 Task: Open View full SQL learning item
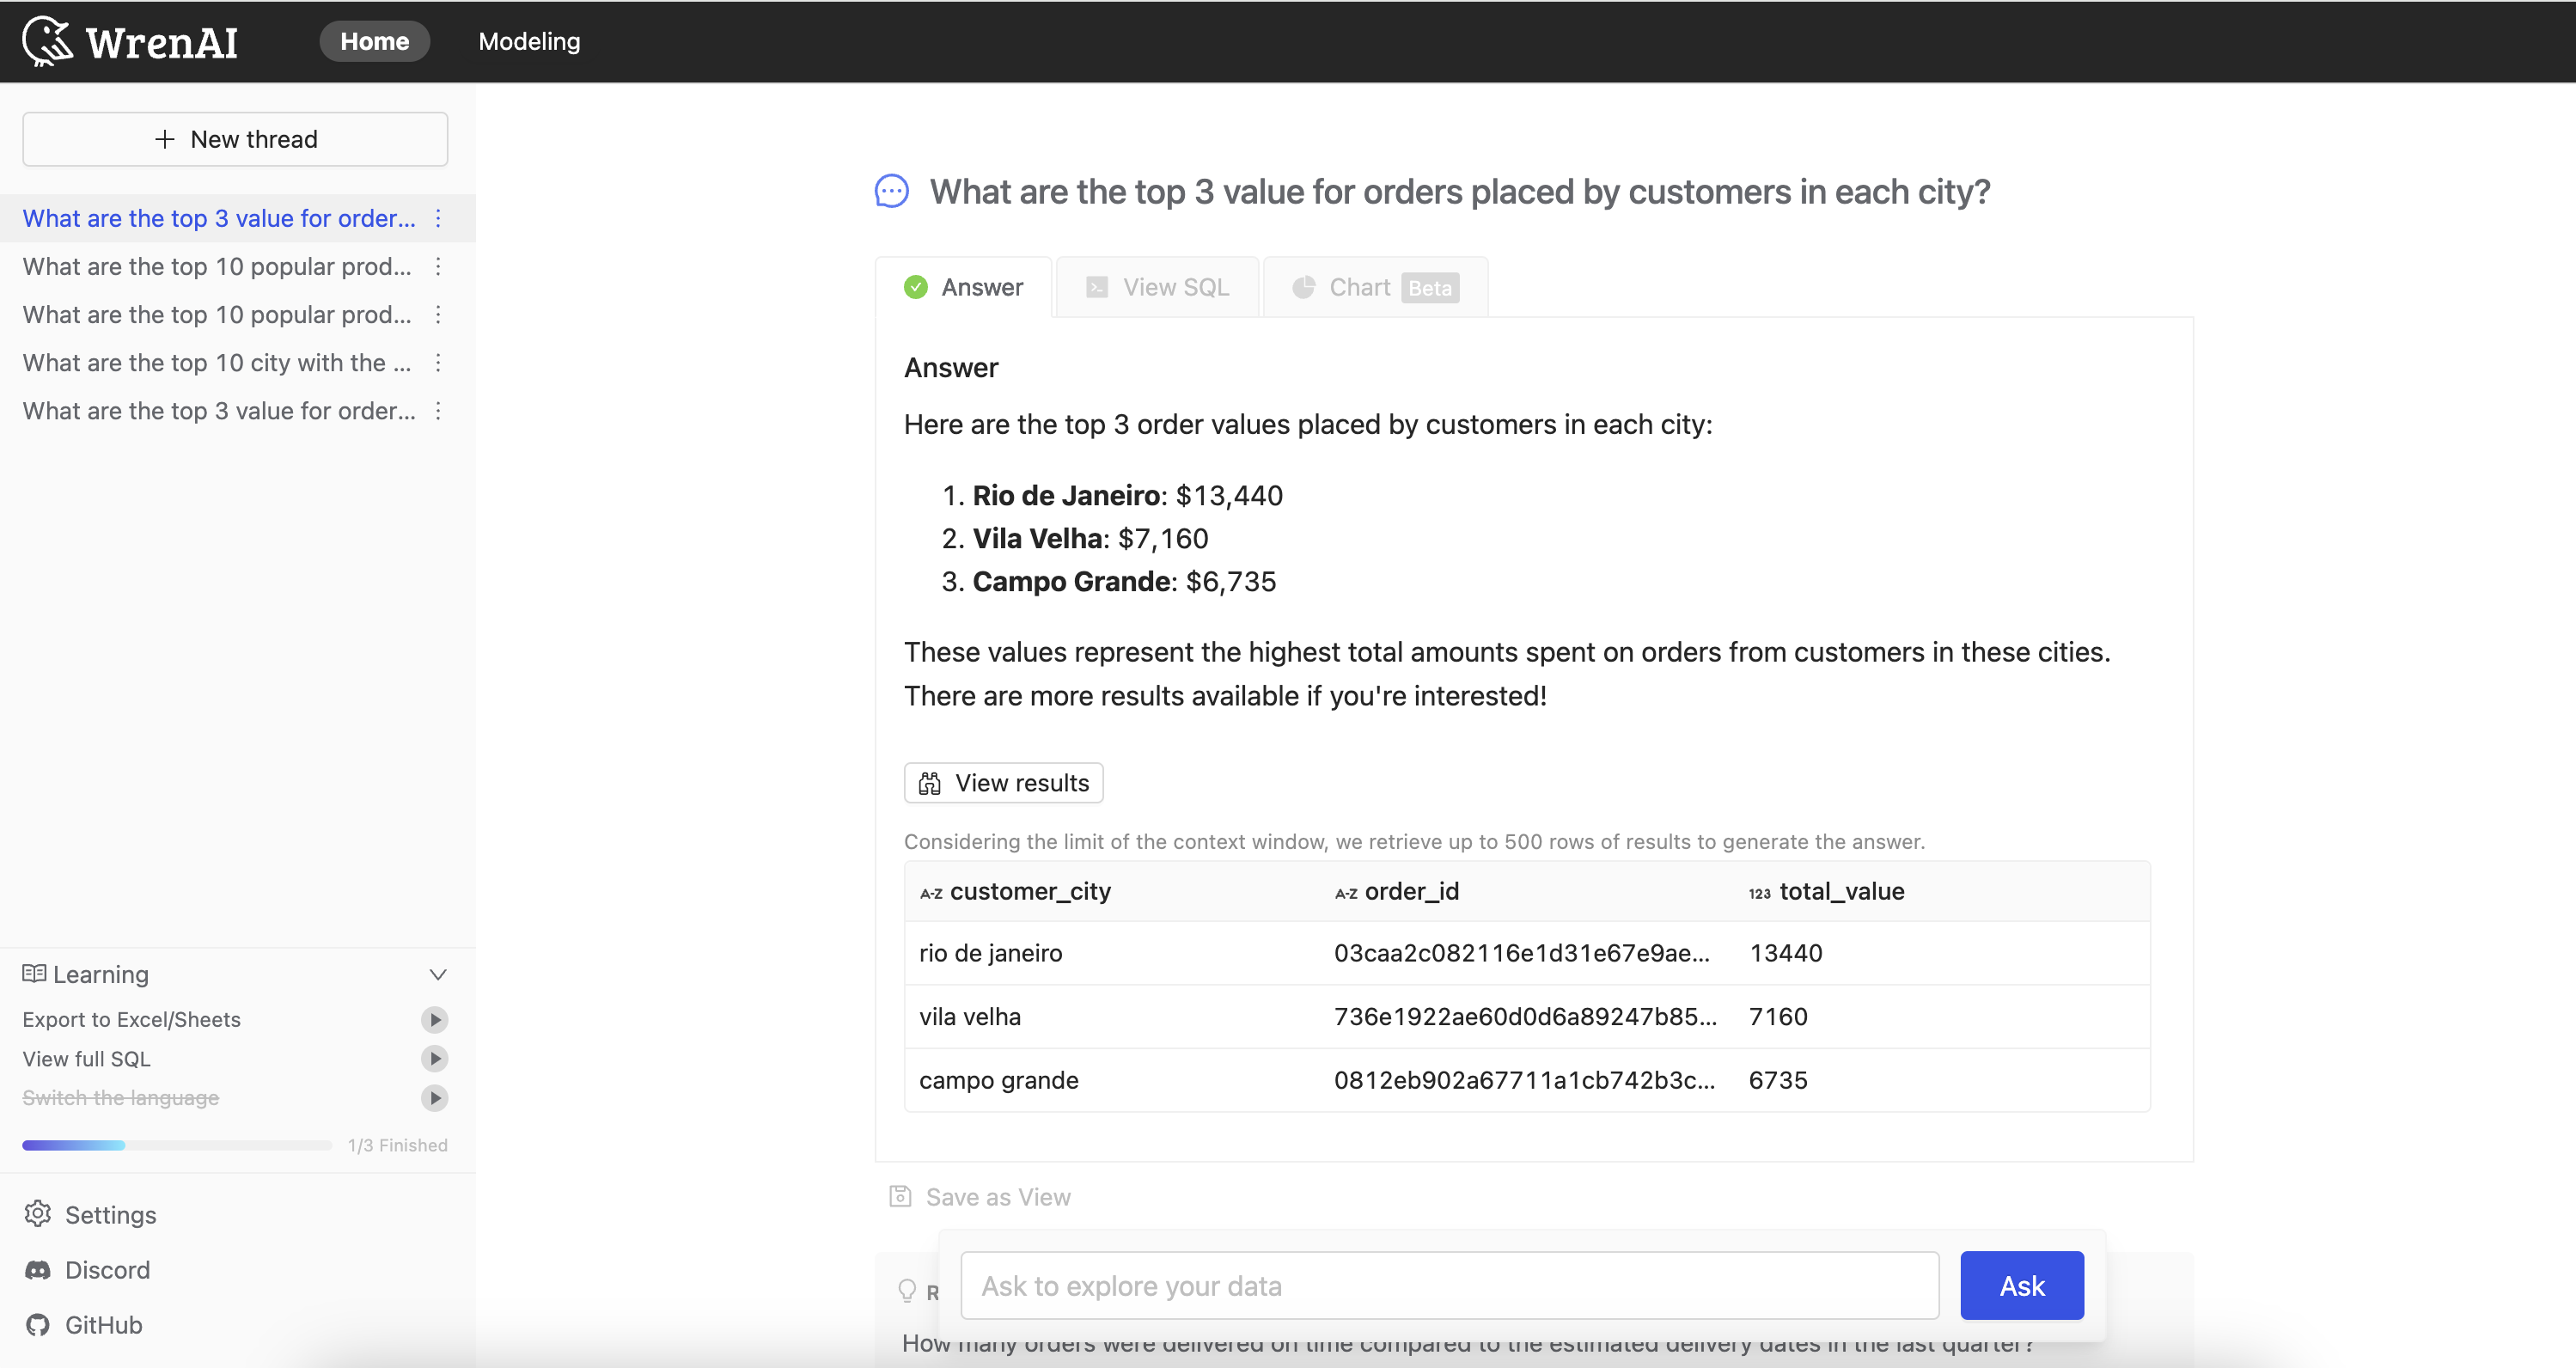[x=86, y=1058]
